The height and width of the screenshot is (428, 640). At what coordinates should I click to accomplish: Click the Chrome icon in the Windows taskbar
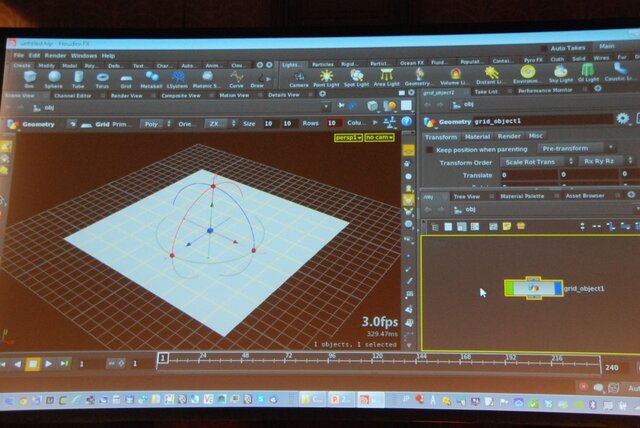point(23,401)
